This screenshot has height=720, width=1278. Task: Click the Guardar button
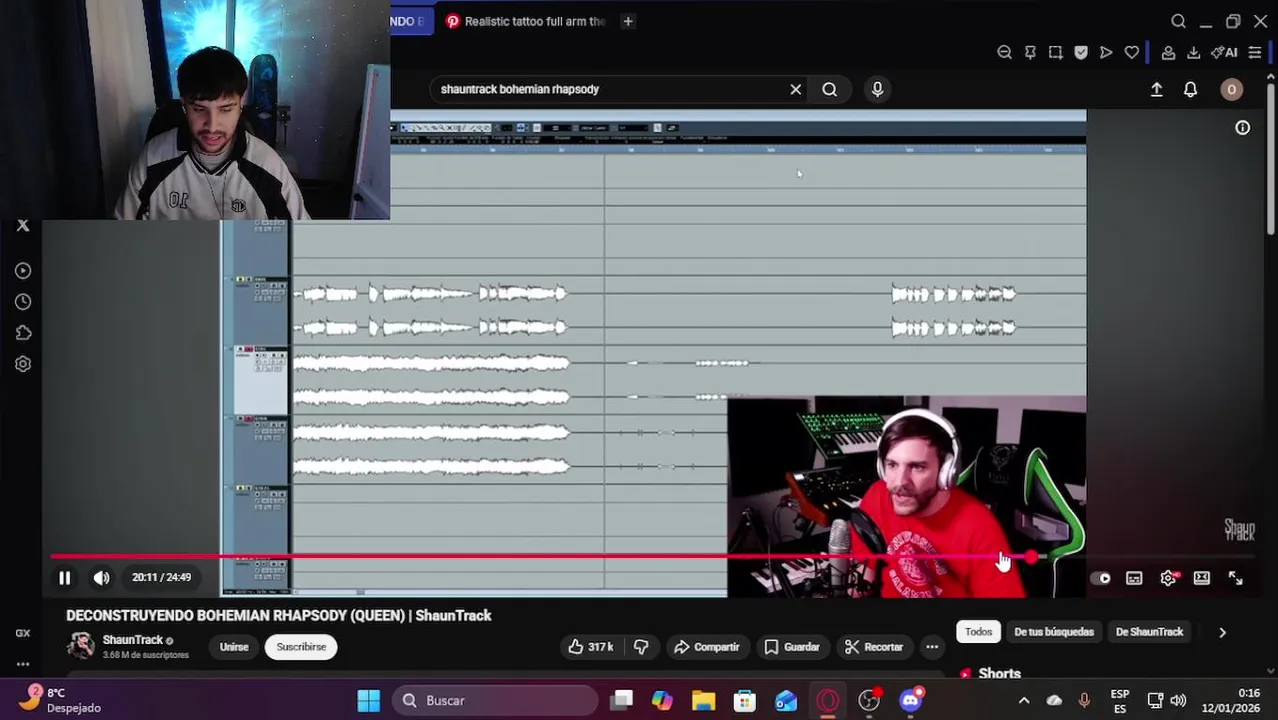click(792, 647)
